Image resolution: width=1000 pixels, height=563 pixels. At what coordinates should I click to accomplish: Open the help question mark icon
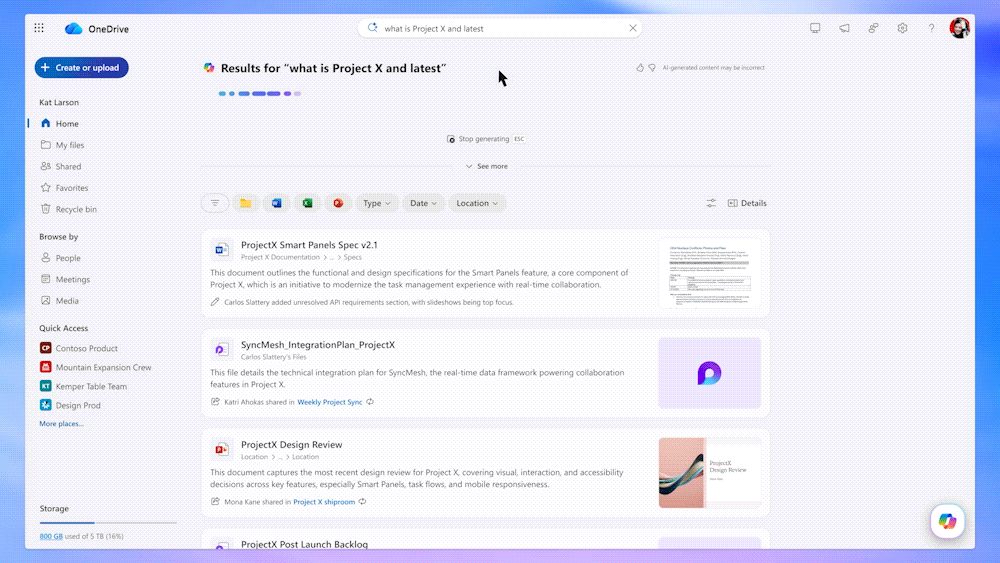[x=931, y=28]
